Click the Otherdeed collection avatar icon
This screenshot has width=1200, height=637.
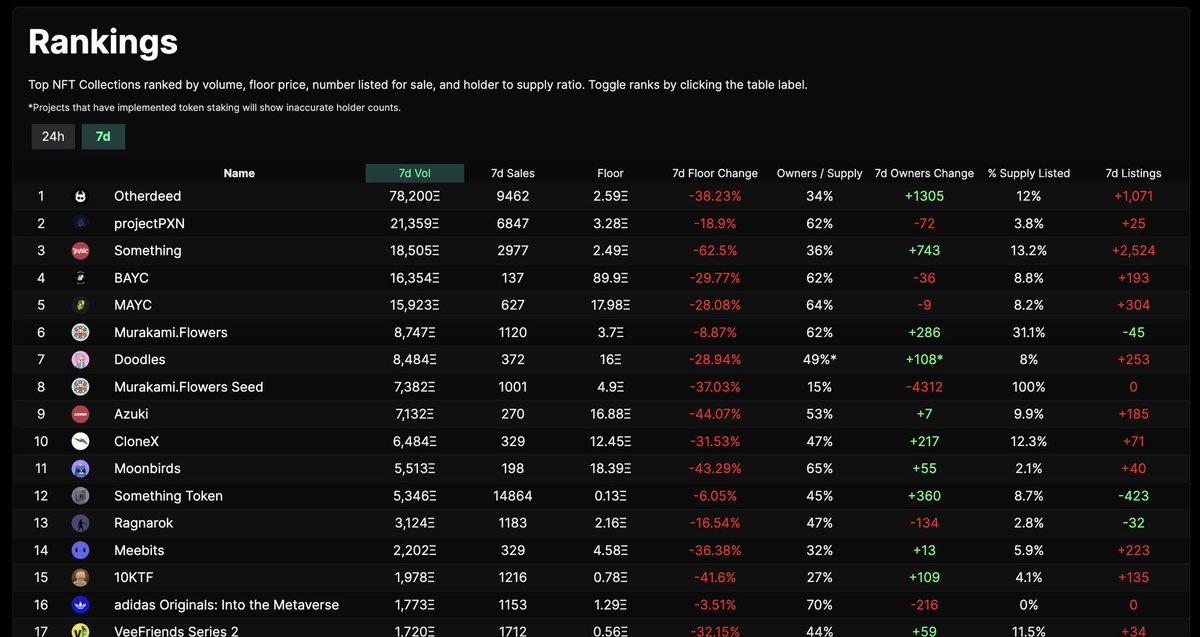pyautogui.click(x=80, y=197)
